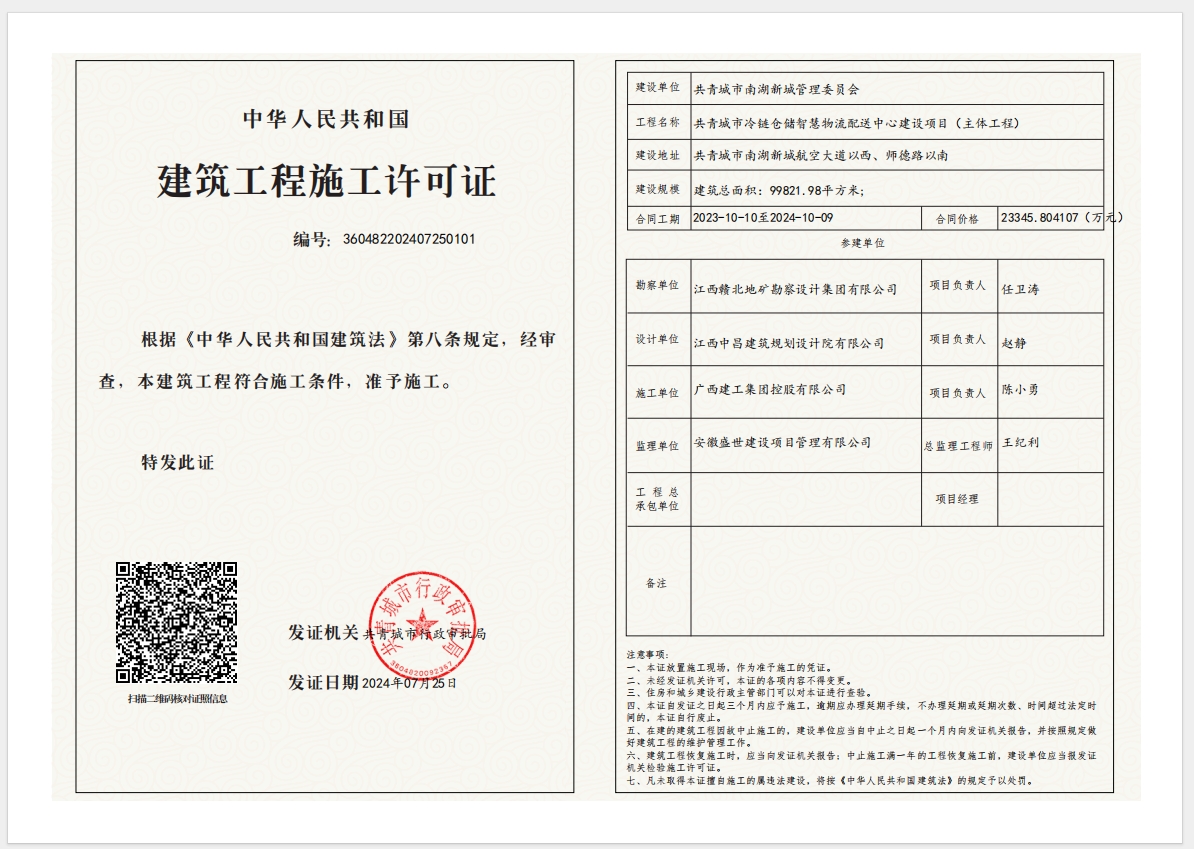Screen dimensions: 1194x849
Task: Click the supervisor 安徽盛世建设项目管理有限公司
Action: tap(782, 442)
